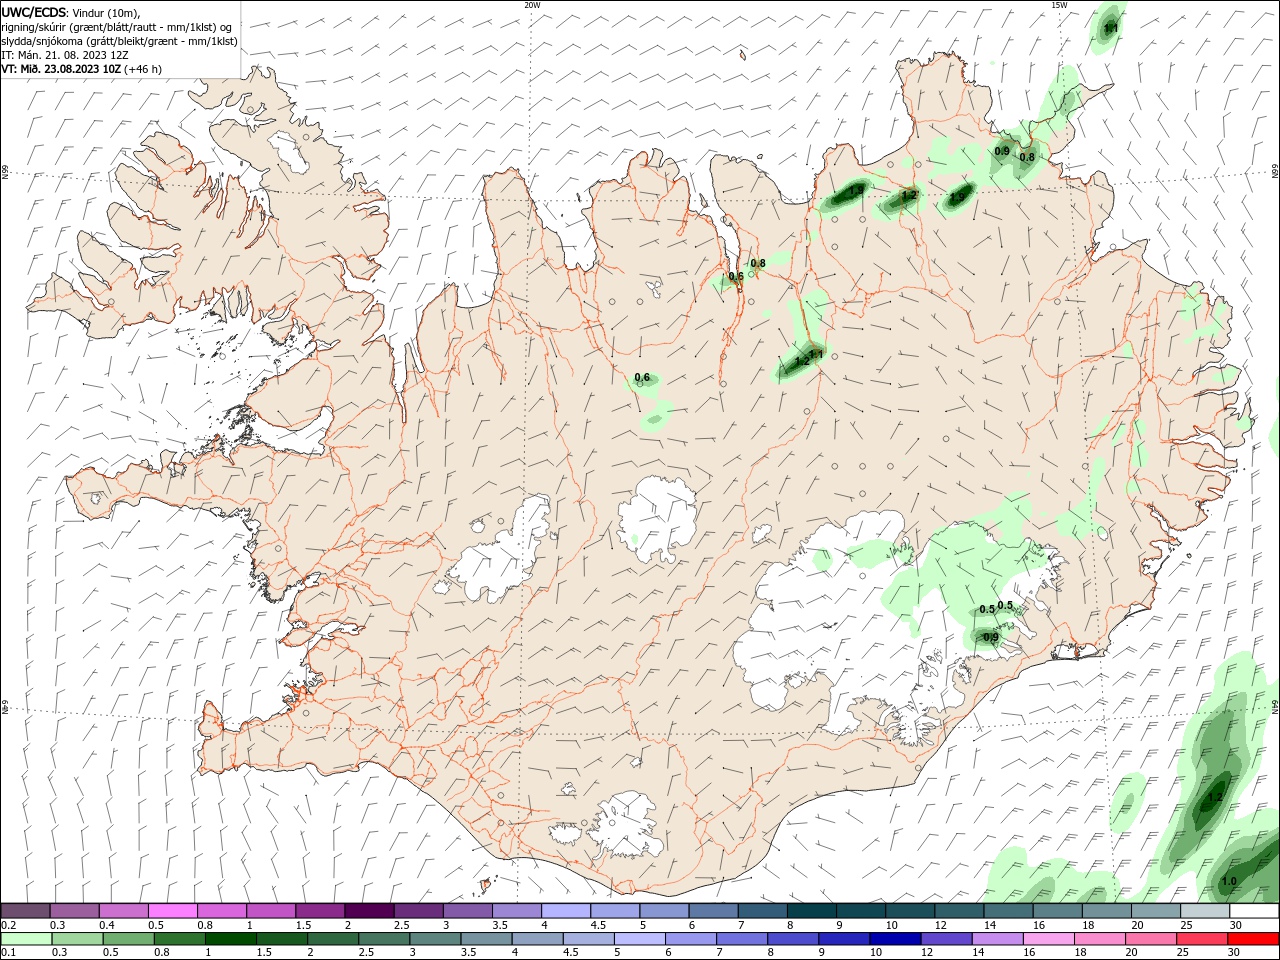Pick the magenta 1.5 top-row swatch
The image size is (1280, 960).
319,911
